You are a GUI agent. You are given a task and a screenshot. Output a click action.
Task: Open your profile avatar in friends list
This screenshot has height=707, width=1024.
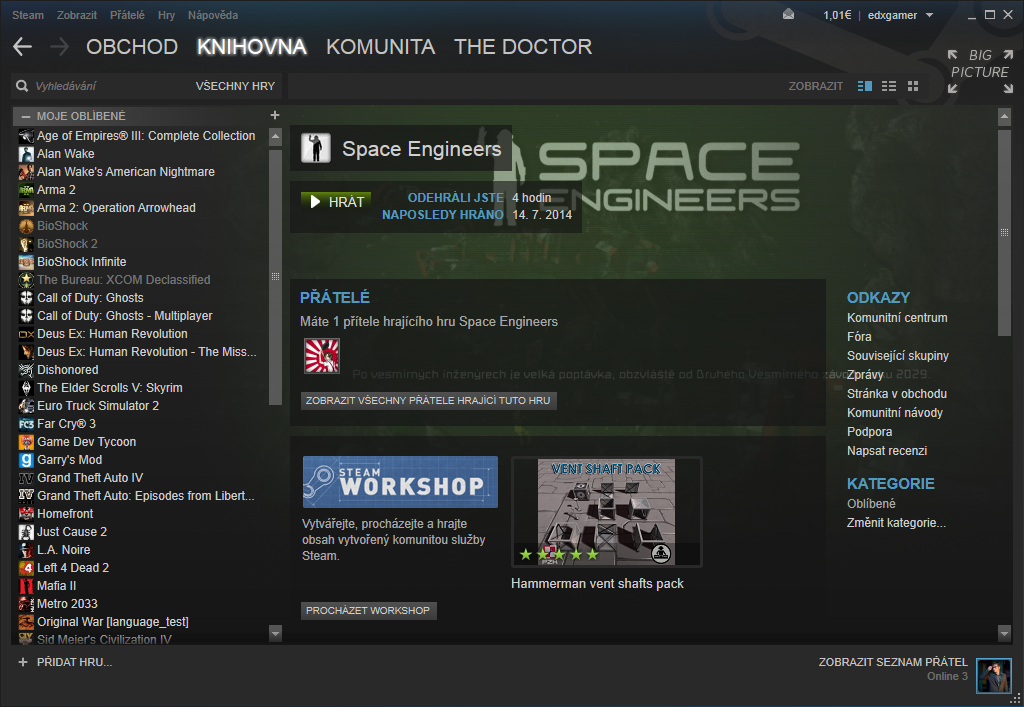tap(993, 675)
